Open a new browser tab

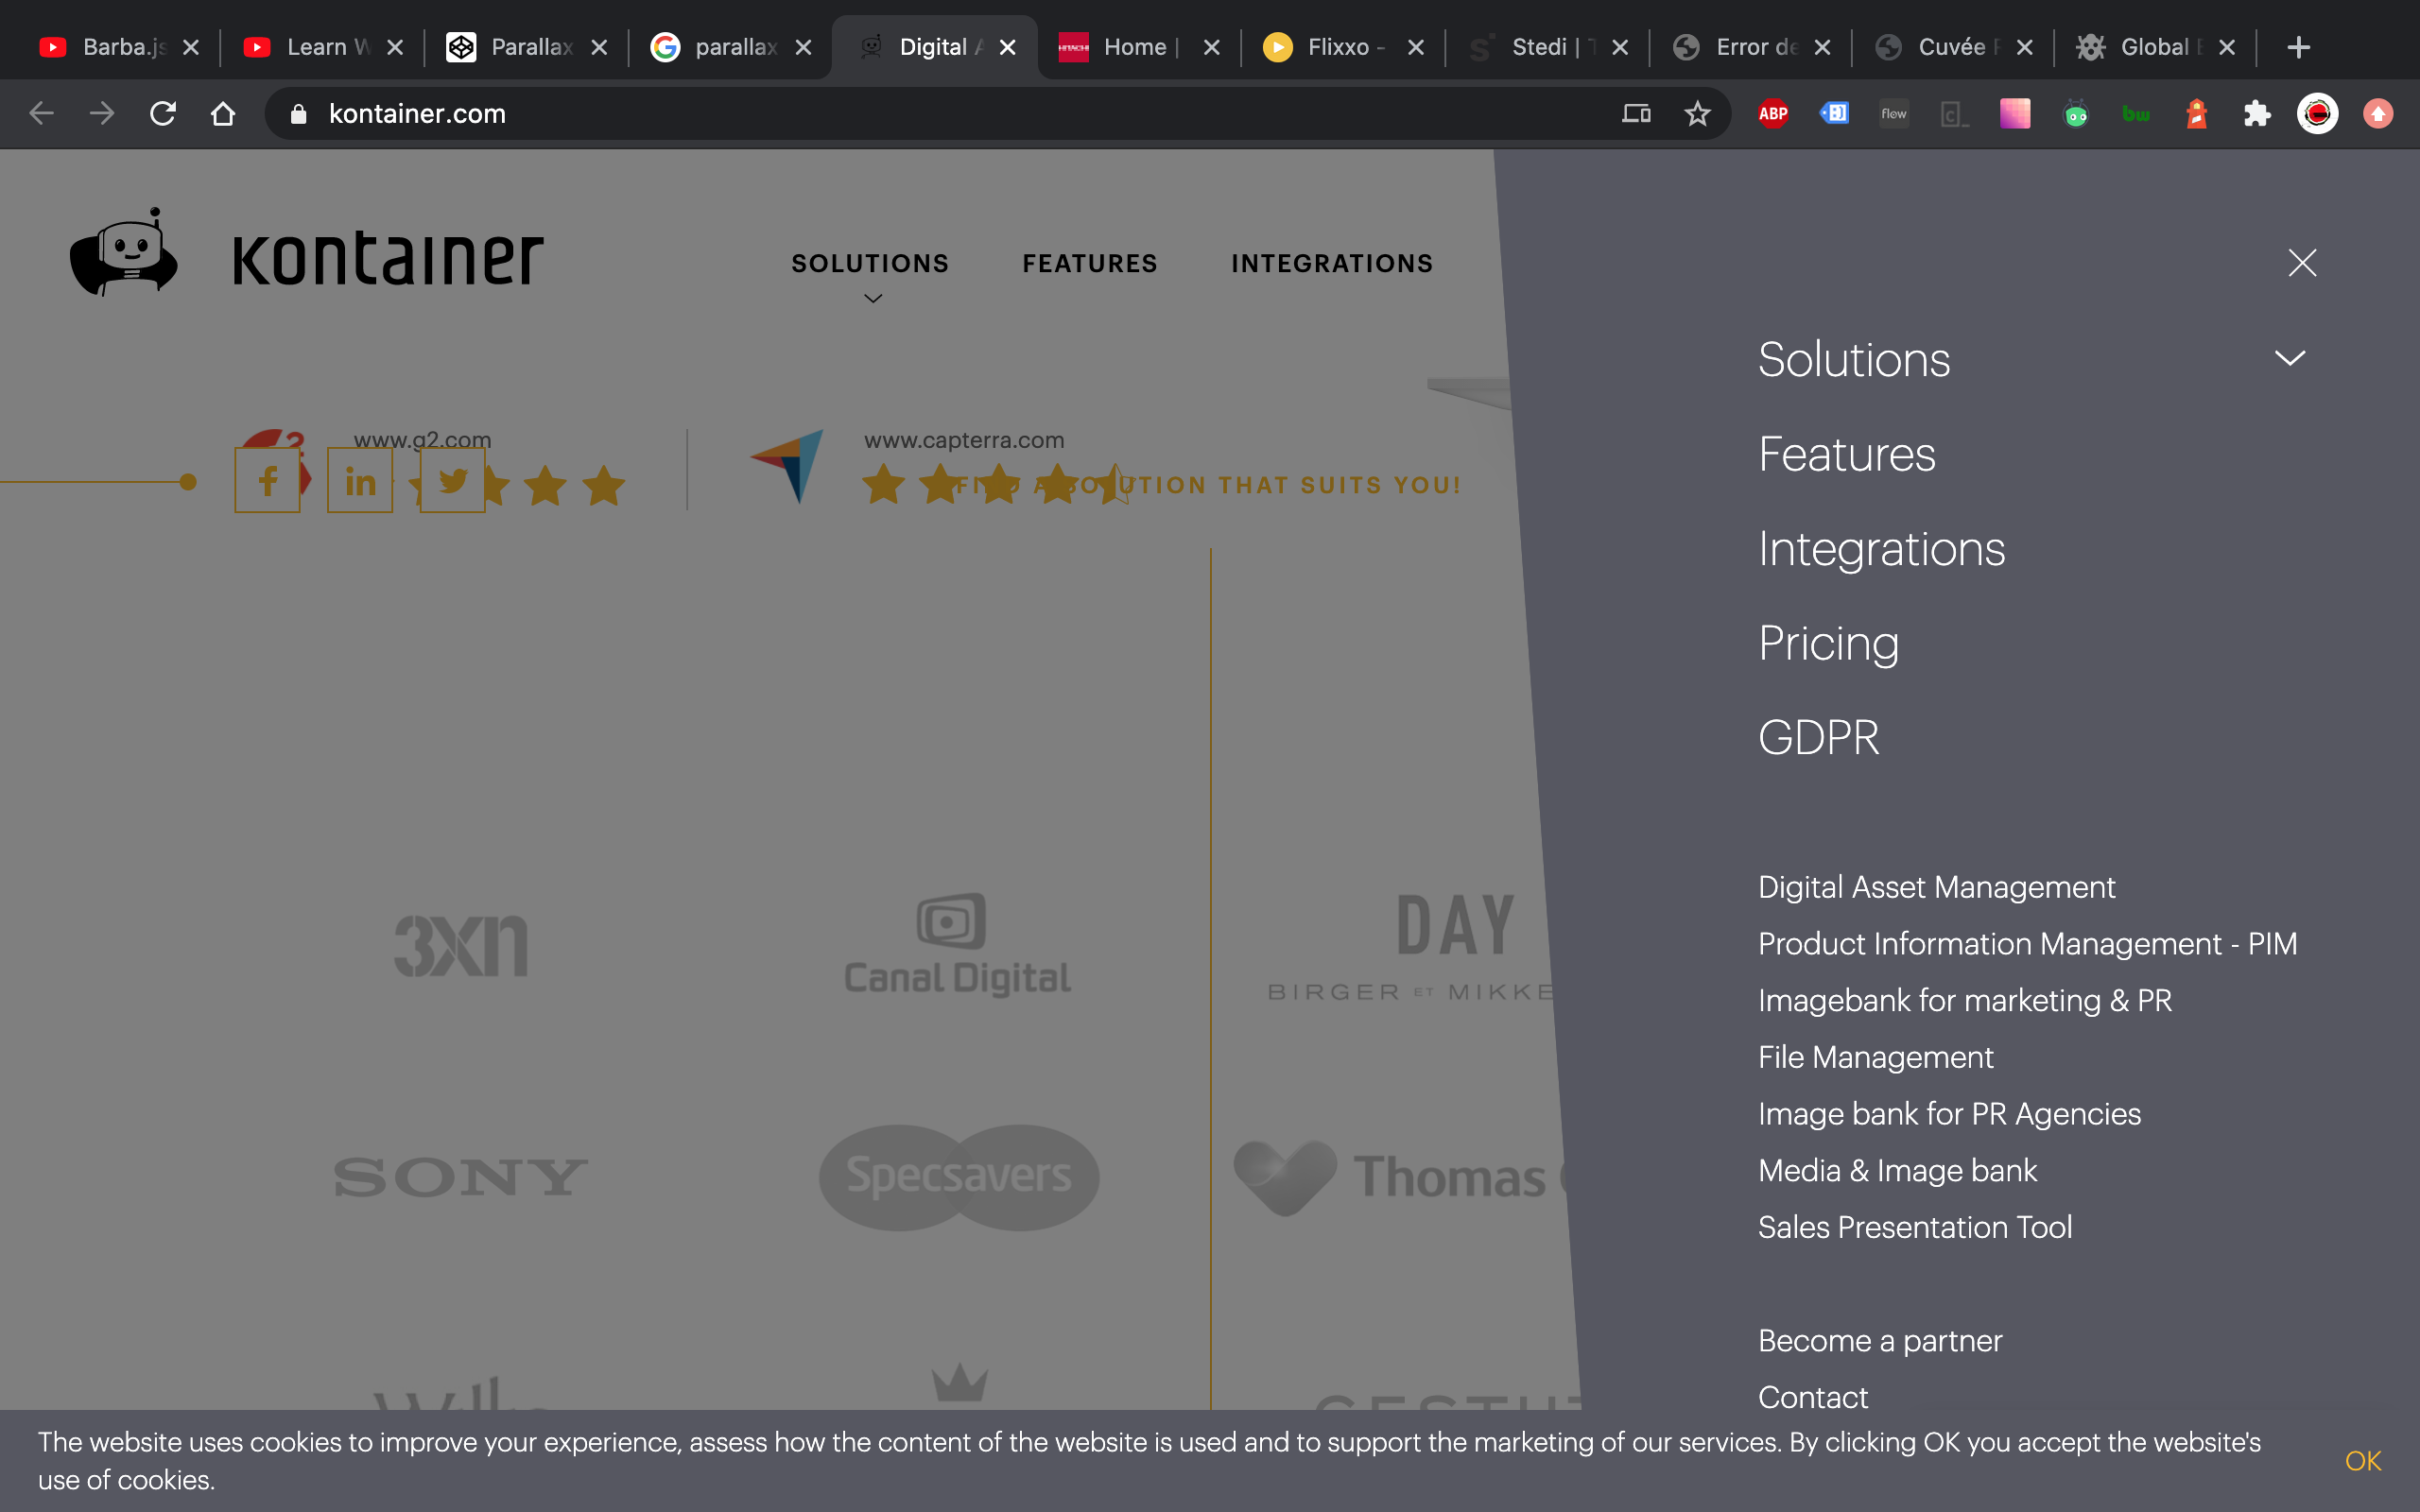pyautogui.click(x=2298, y=47)
